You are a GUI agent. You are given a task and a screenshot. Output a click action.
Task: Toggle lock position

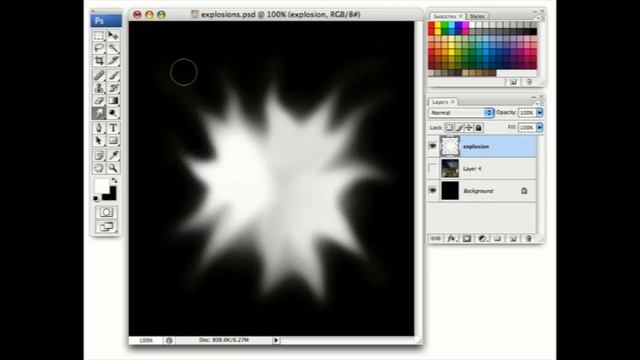(x=469, y=128)
